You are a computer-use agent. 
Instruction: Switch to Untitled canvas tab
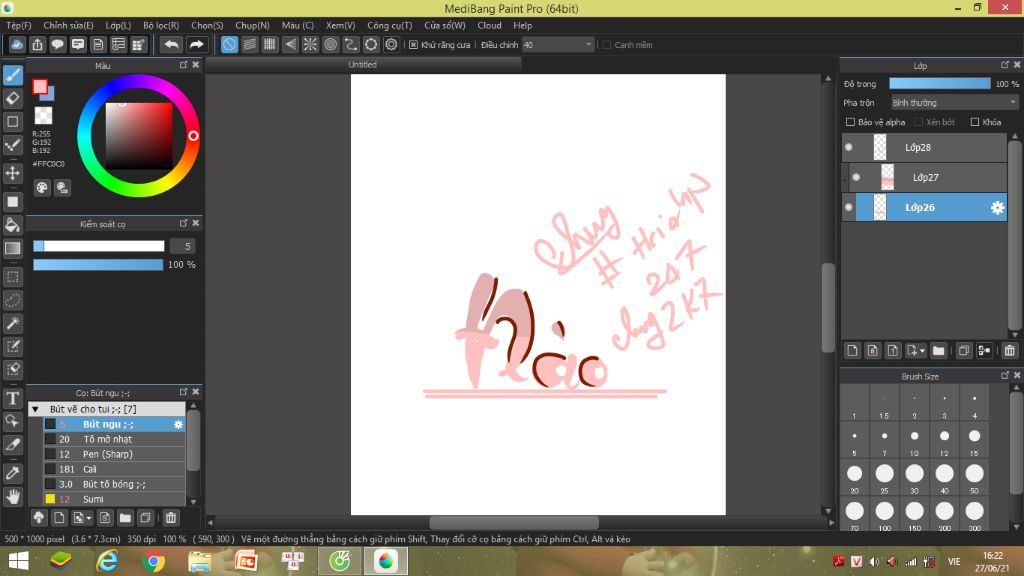tap(362, 65)
